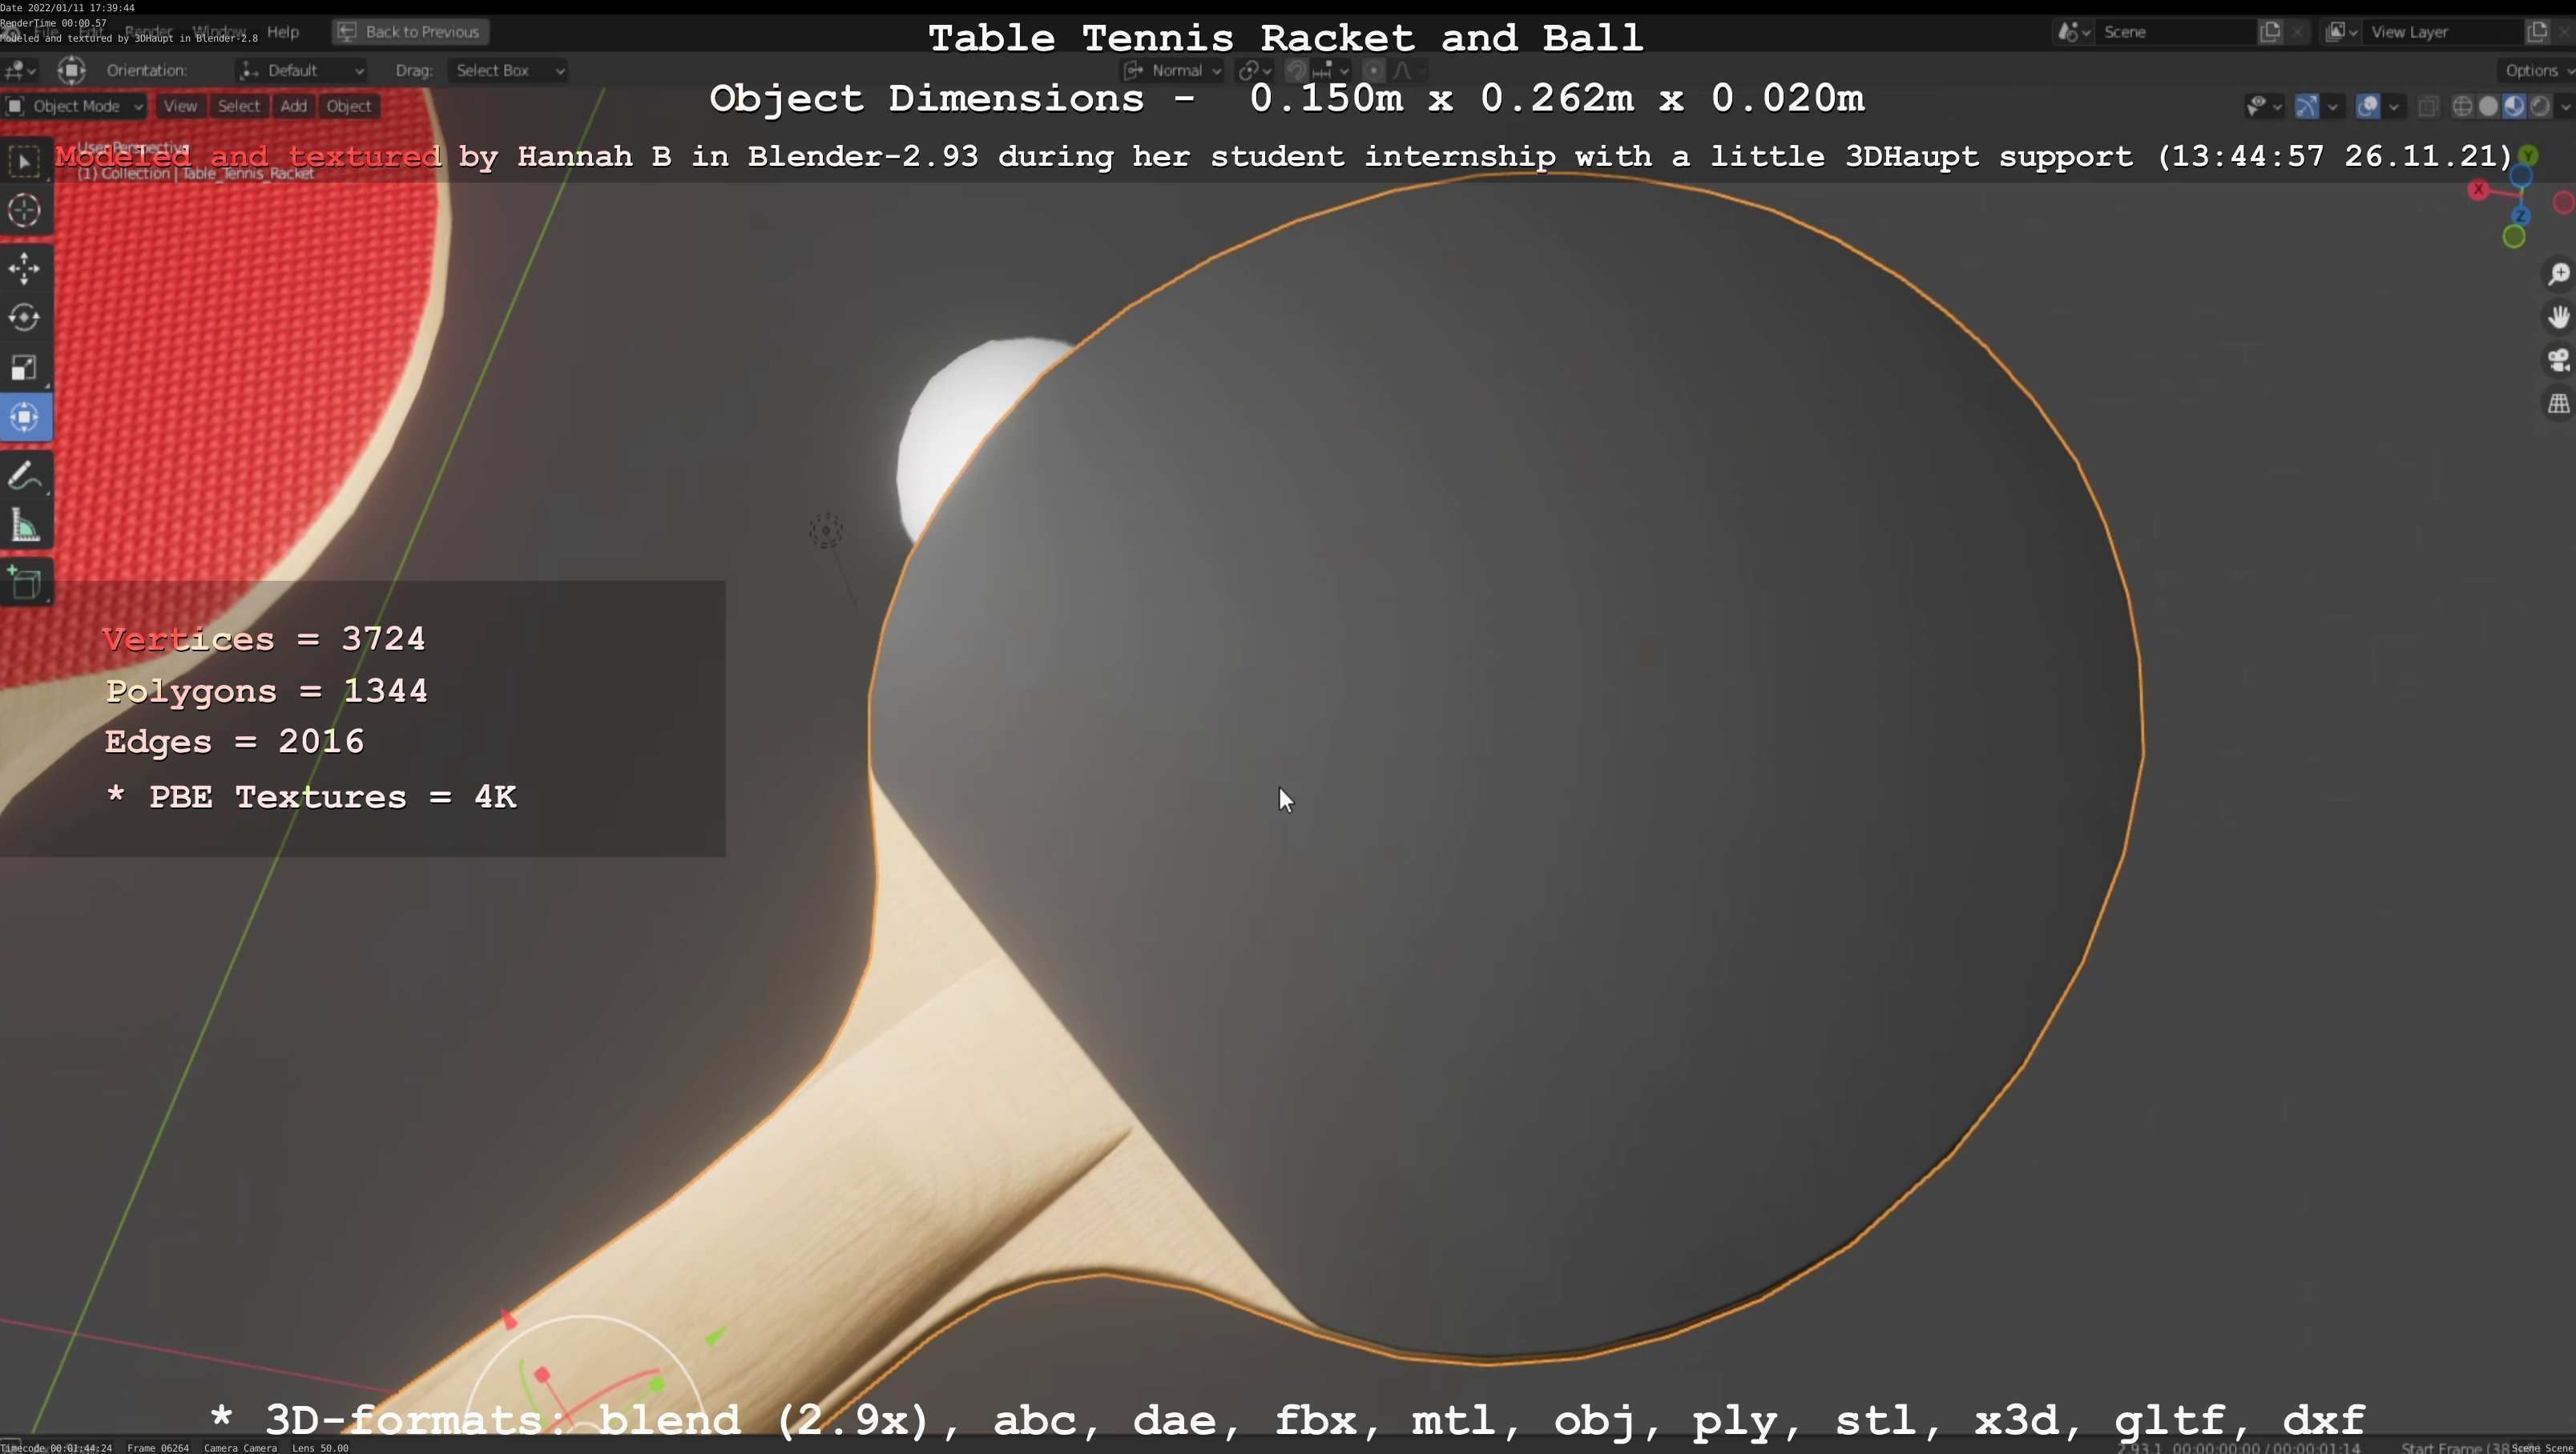Click the View Layer name field

pyautogui.click(x=2443, y=32)
